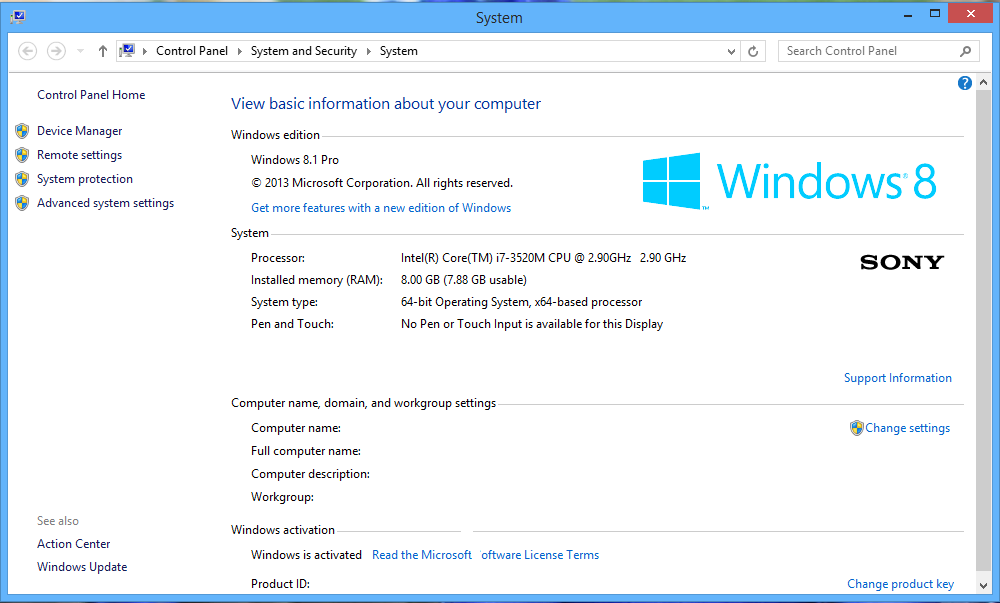Click the 2013 Microsoft Corporation copyright text
Image resolution: width=1000 pixels, height=603 pixels.
coord(382,184)
